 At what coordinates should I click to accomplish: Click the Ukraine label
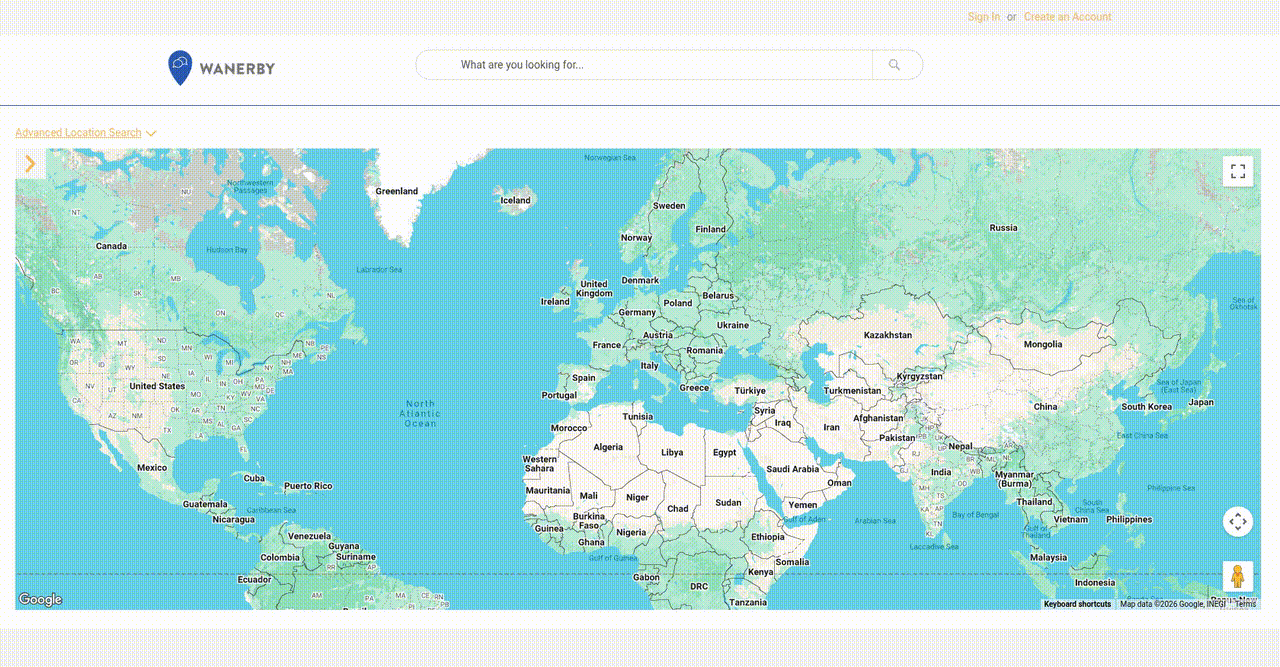pos(732,325)
